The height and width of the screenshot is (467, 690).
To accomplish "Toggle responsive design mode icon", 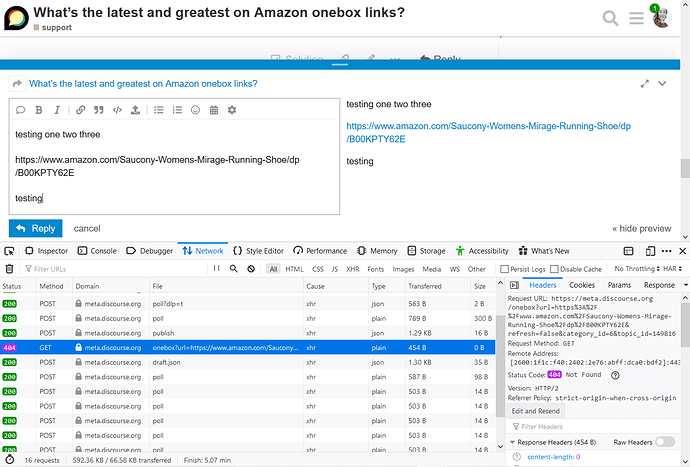I will tap(650, 251).
